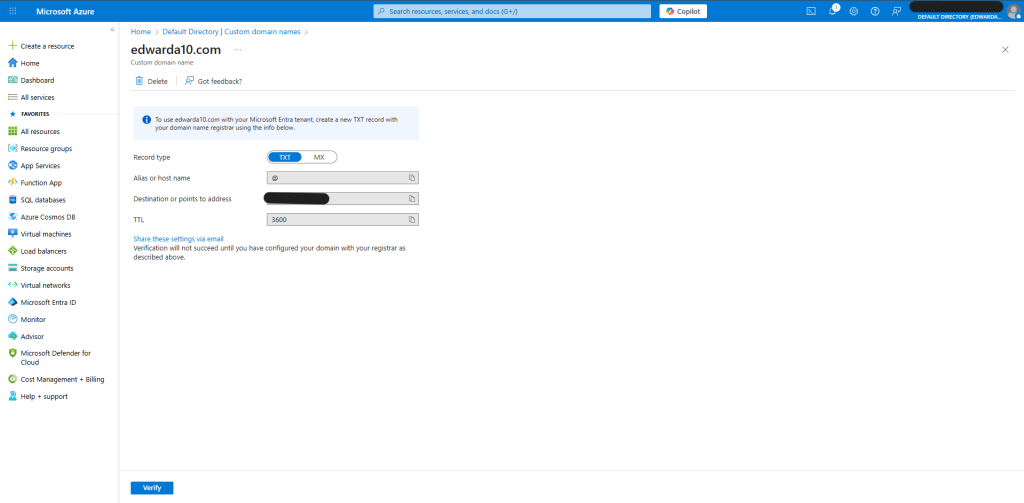The image size is (1024, 503).
Task: Click the Alias or host name field
Action: [x=343, y=178]
